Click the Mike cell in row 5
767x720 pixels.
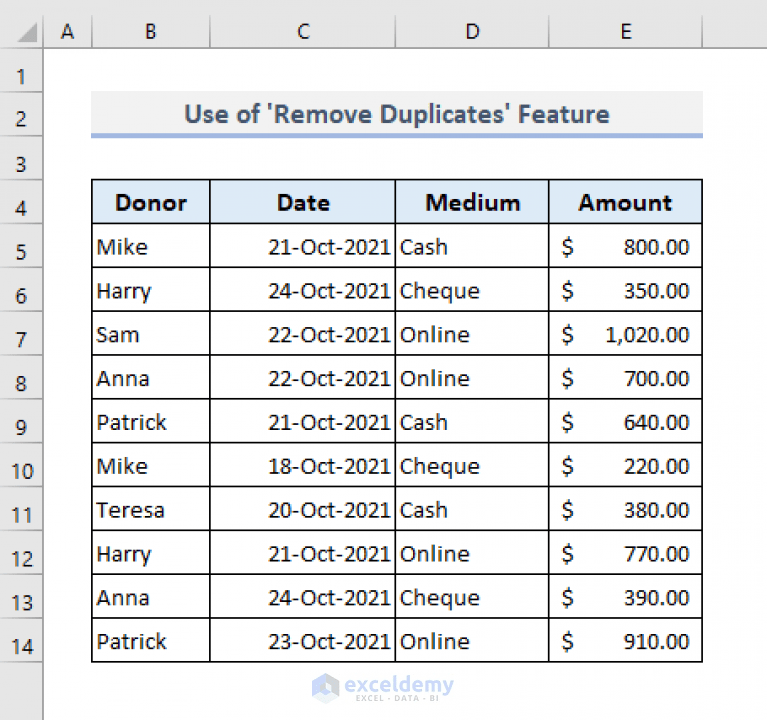(151, 246)
